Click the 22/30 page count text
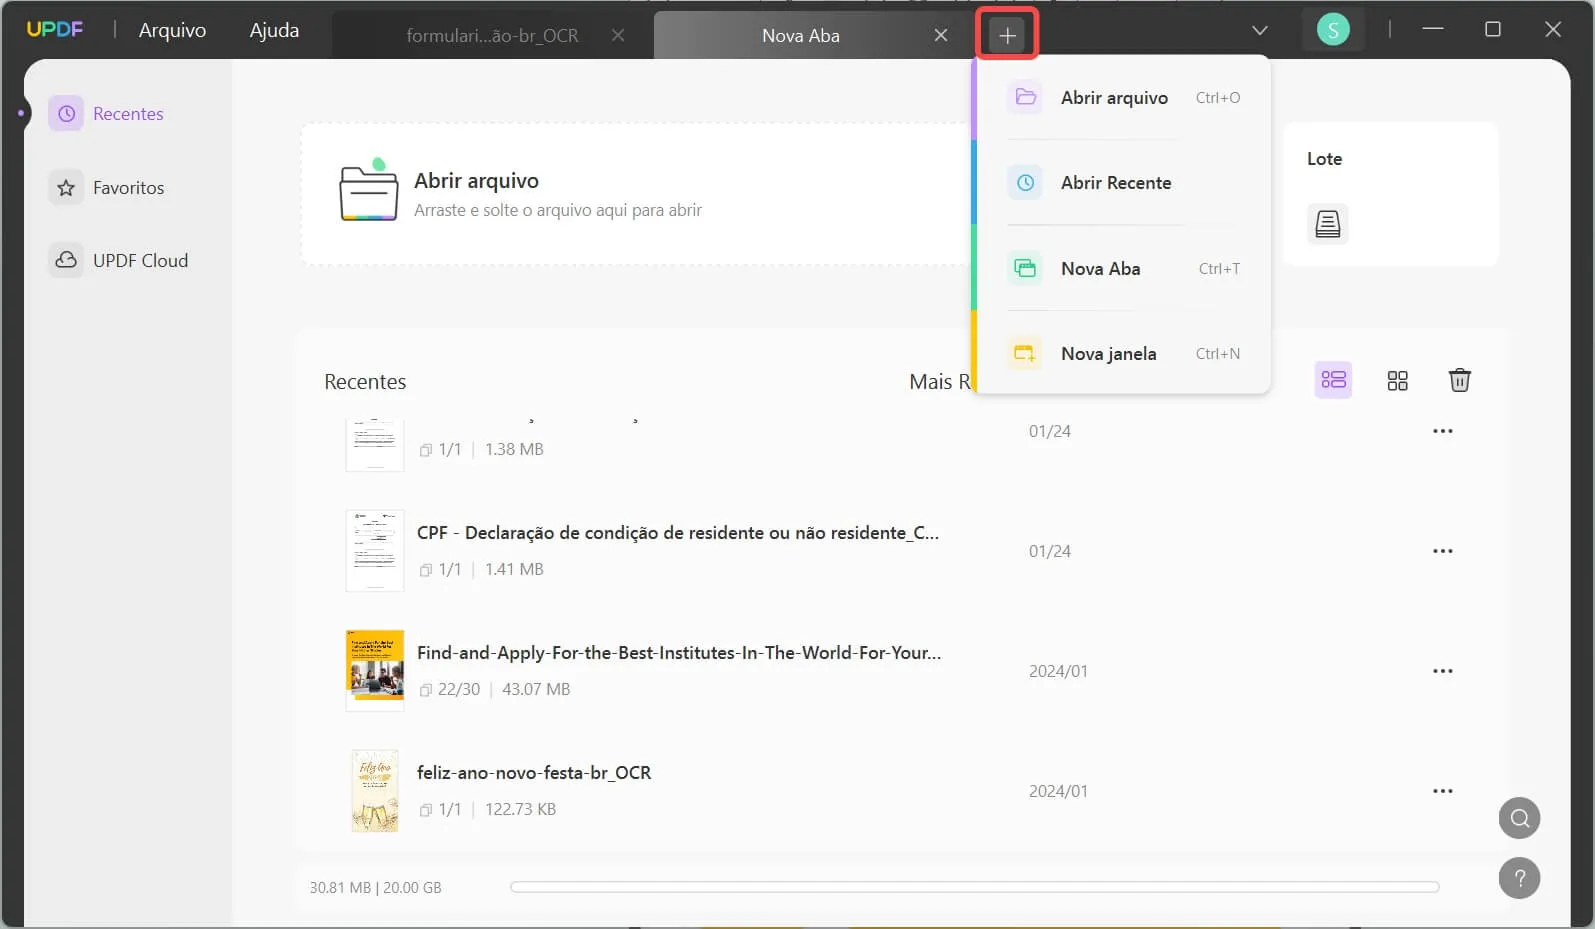The image size is (1595, 929). point(459,689)
